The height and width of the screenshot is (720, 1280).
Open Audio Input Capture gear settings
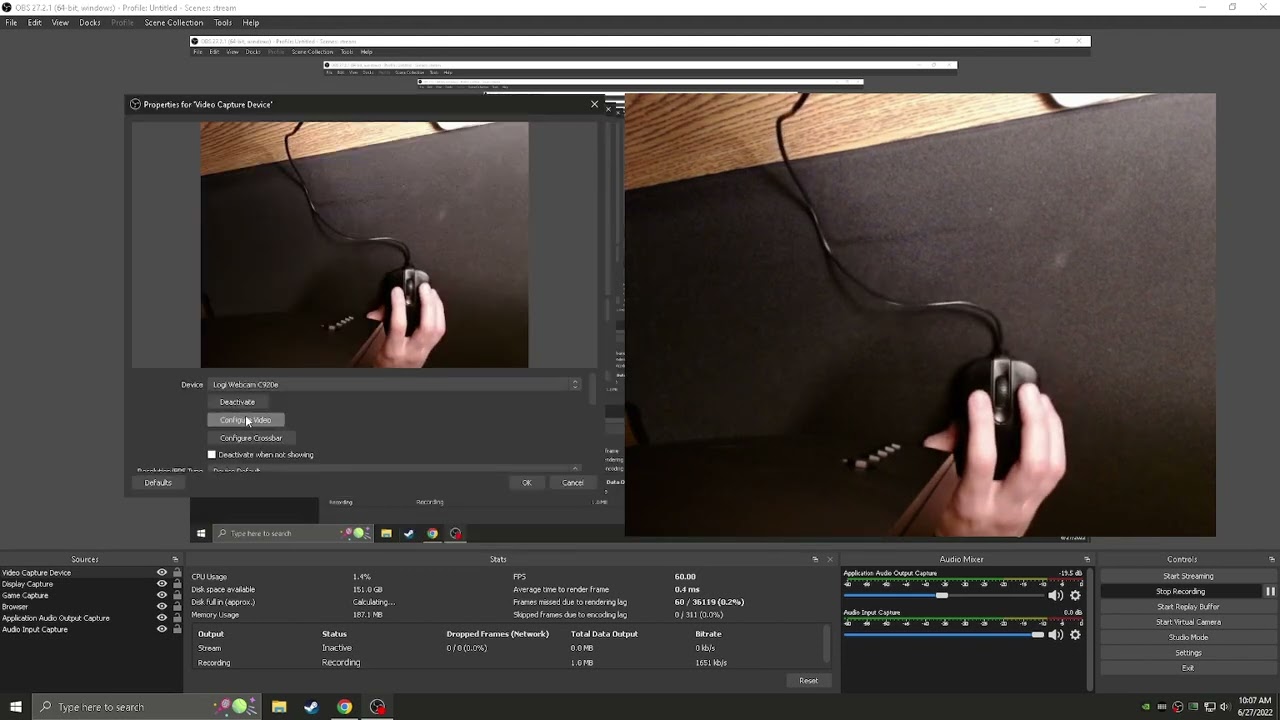[x=1076, y=635]
